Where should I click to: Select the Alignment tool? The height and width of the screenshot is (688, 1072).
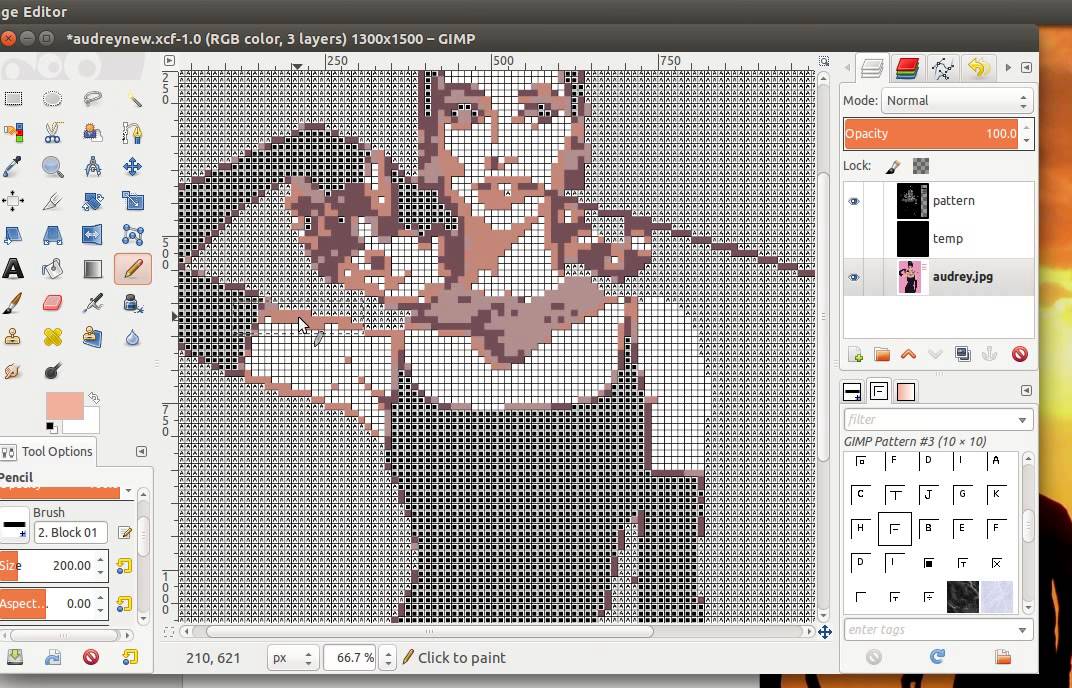click(x=13, y=200)
